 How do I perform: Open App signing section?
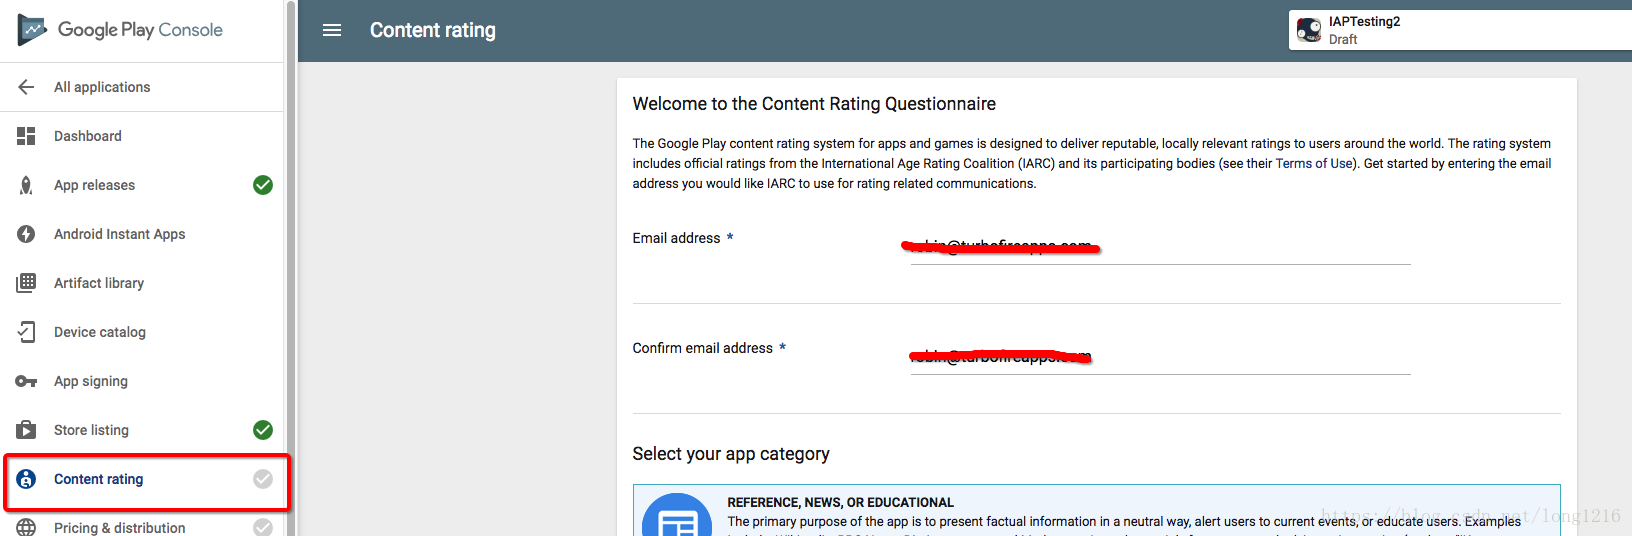[91, 381]
